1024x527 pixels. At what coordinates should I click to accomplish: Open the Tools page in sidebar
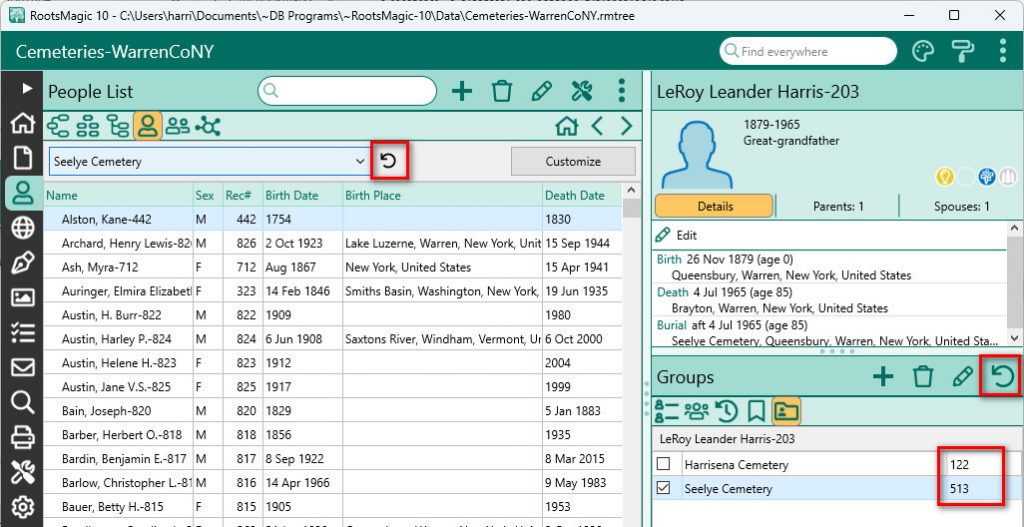pos(23,473)
